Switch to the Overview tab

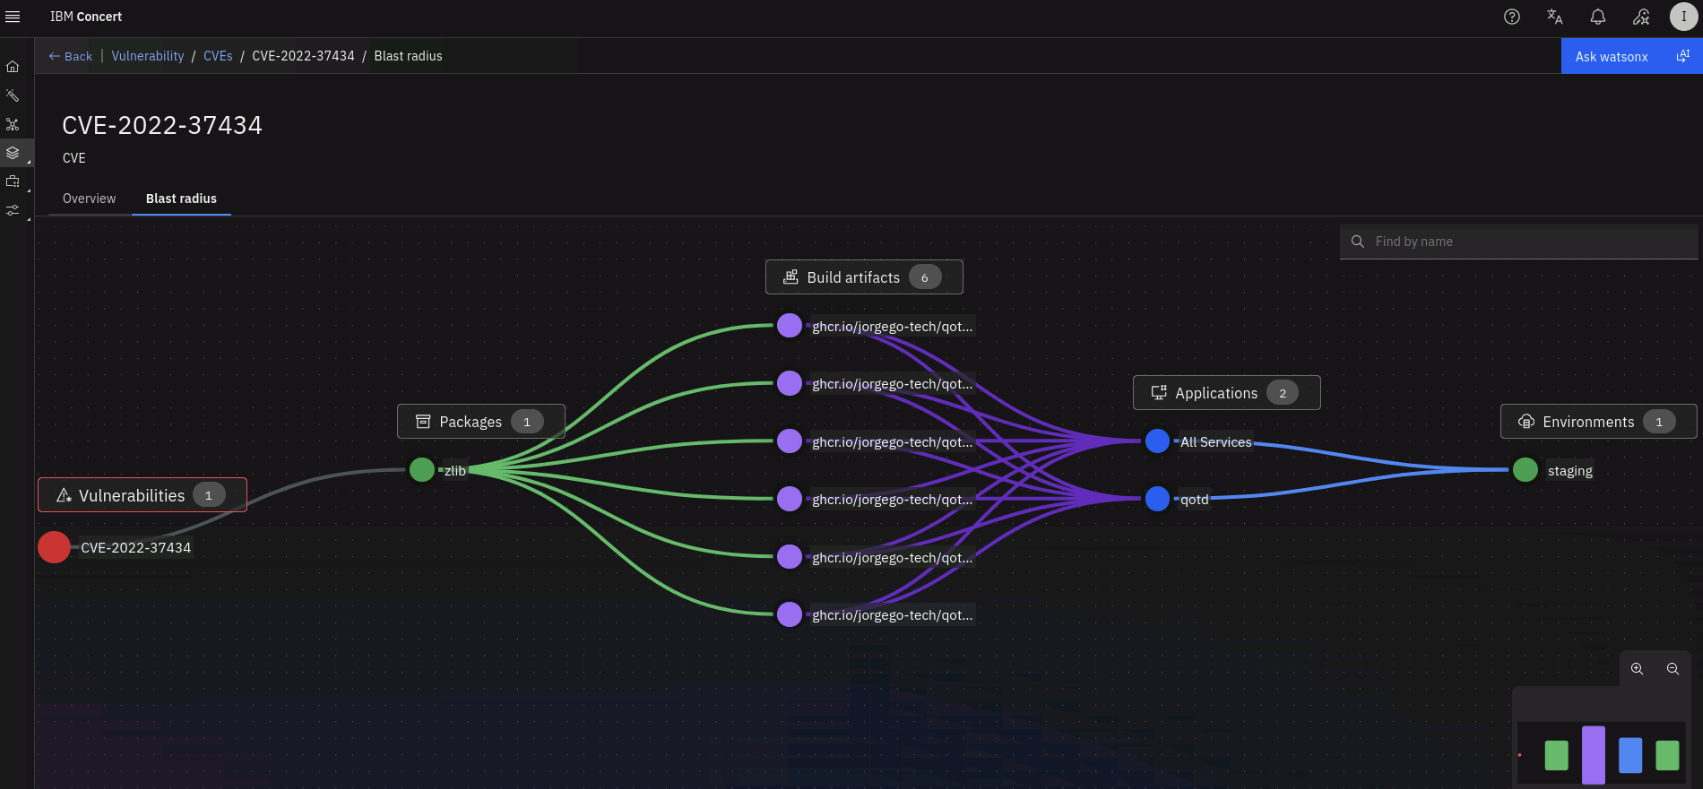pyautogui.click(x=89, y=198)
